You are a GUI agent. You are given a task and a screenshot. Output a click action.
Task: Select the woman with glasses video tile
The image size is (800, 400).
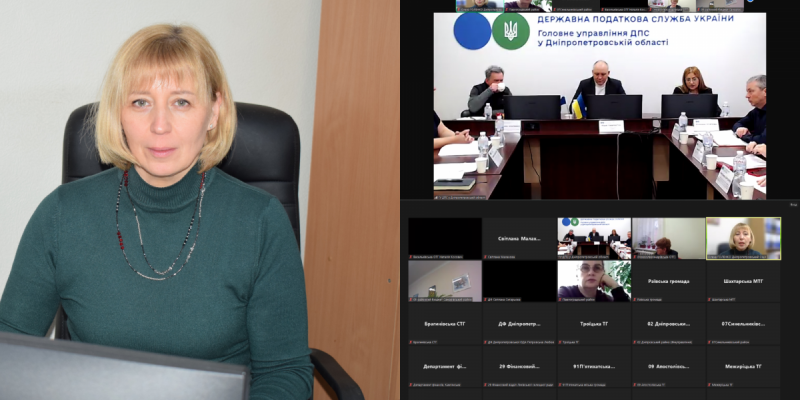pyautogui.click(x=593, y=280)
